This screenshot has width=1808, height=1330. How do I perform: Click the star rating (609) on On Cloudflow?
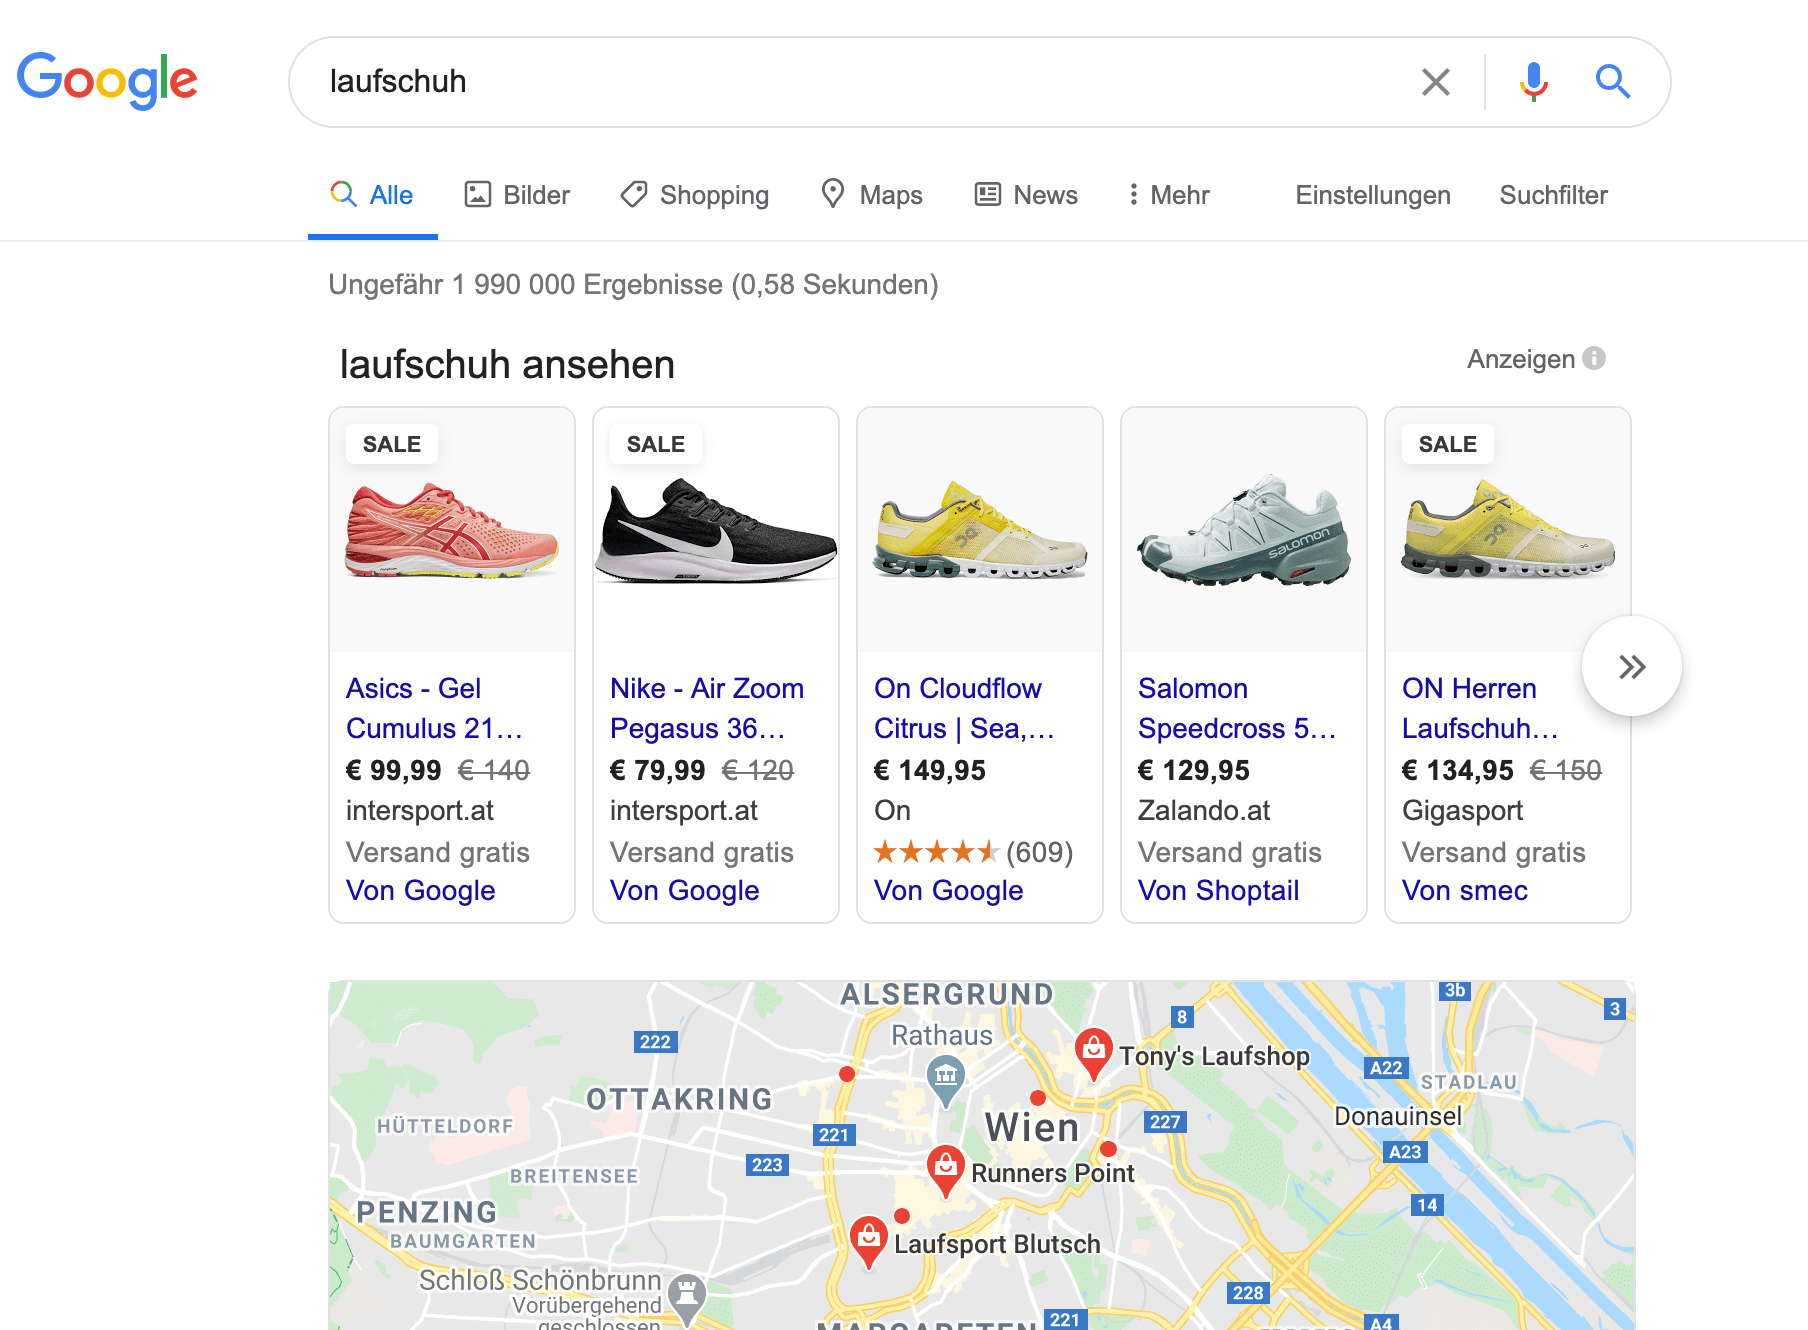[x=973, y=852]
